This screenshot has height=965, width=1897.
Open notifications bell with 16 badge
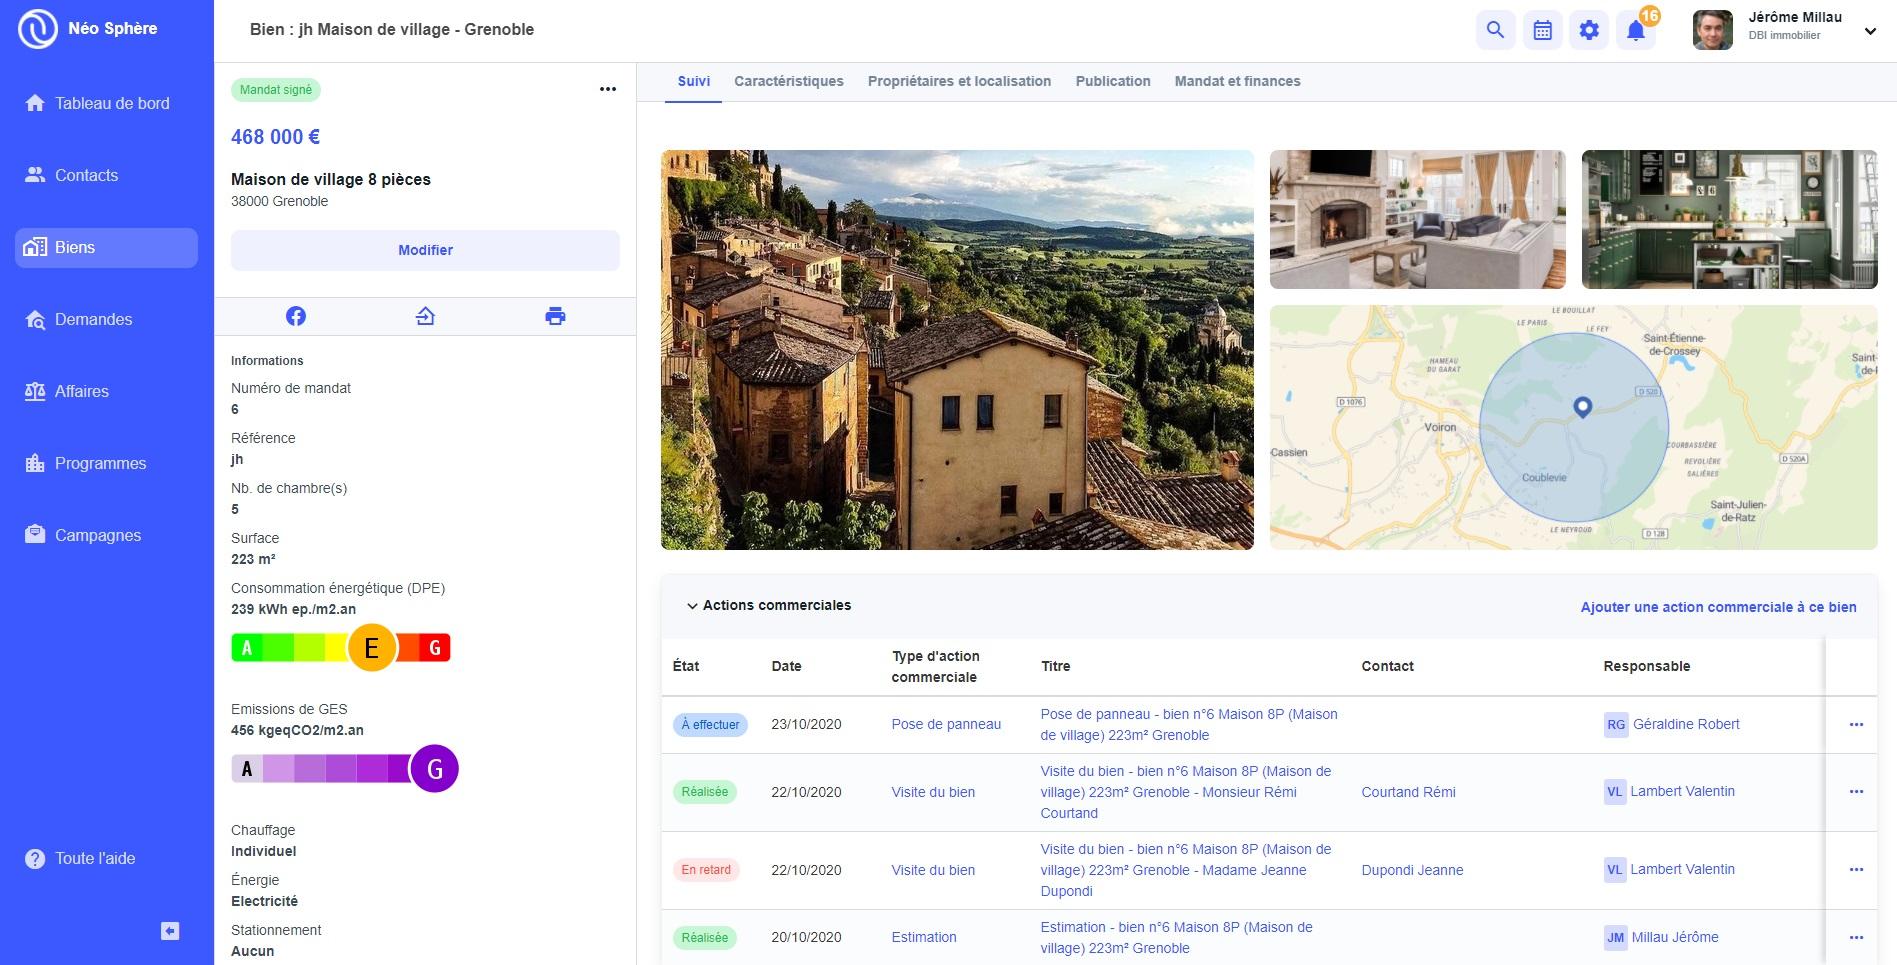tap(1636, 30)
